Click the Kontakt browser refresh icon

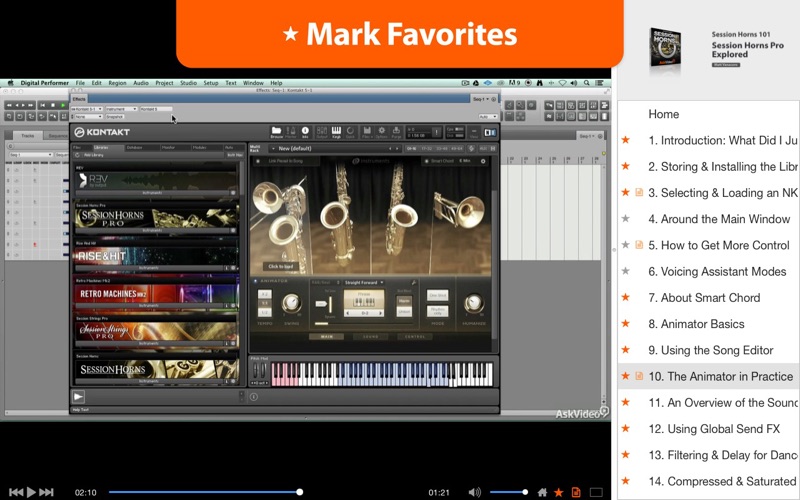point(78,155)
